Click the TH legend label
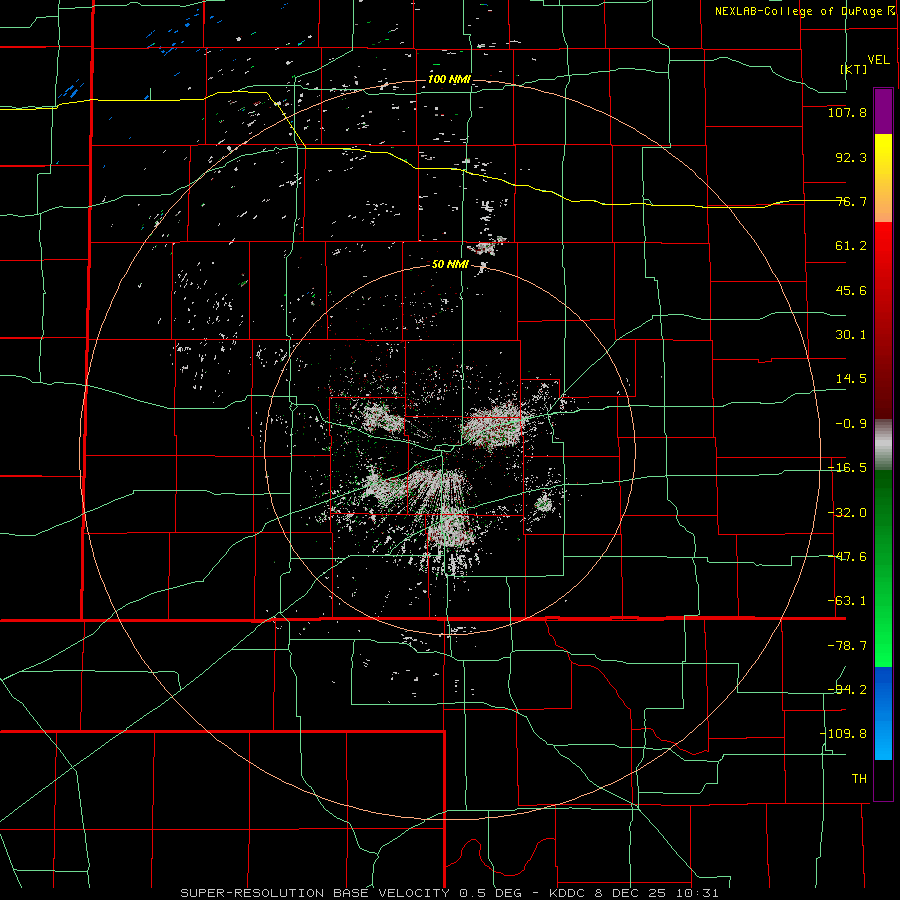The width and height of the screenshot is (900, 900). (859, 779)
